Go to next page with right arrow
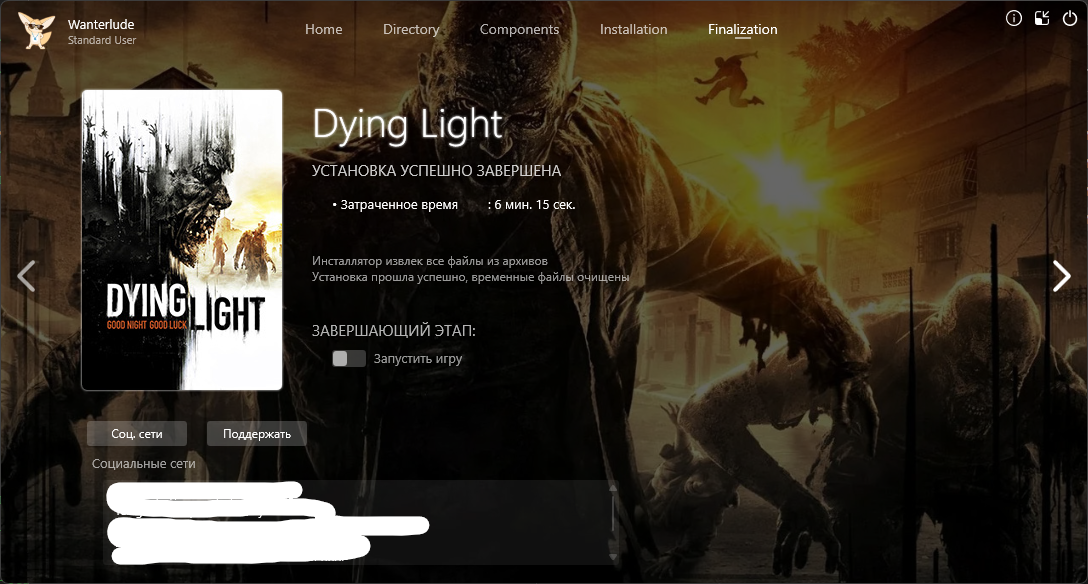Image resolution: width=1088 pixels, height=584 pixels. click(x=1061, y=276)
